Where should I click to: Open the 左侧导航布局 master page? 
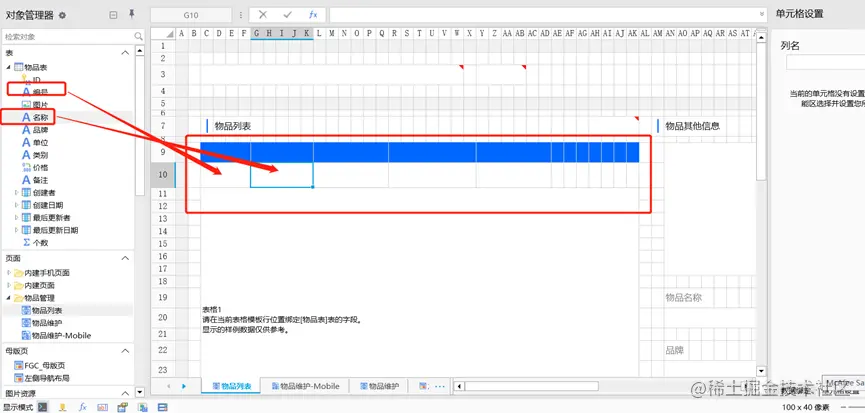coord(41,378)
